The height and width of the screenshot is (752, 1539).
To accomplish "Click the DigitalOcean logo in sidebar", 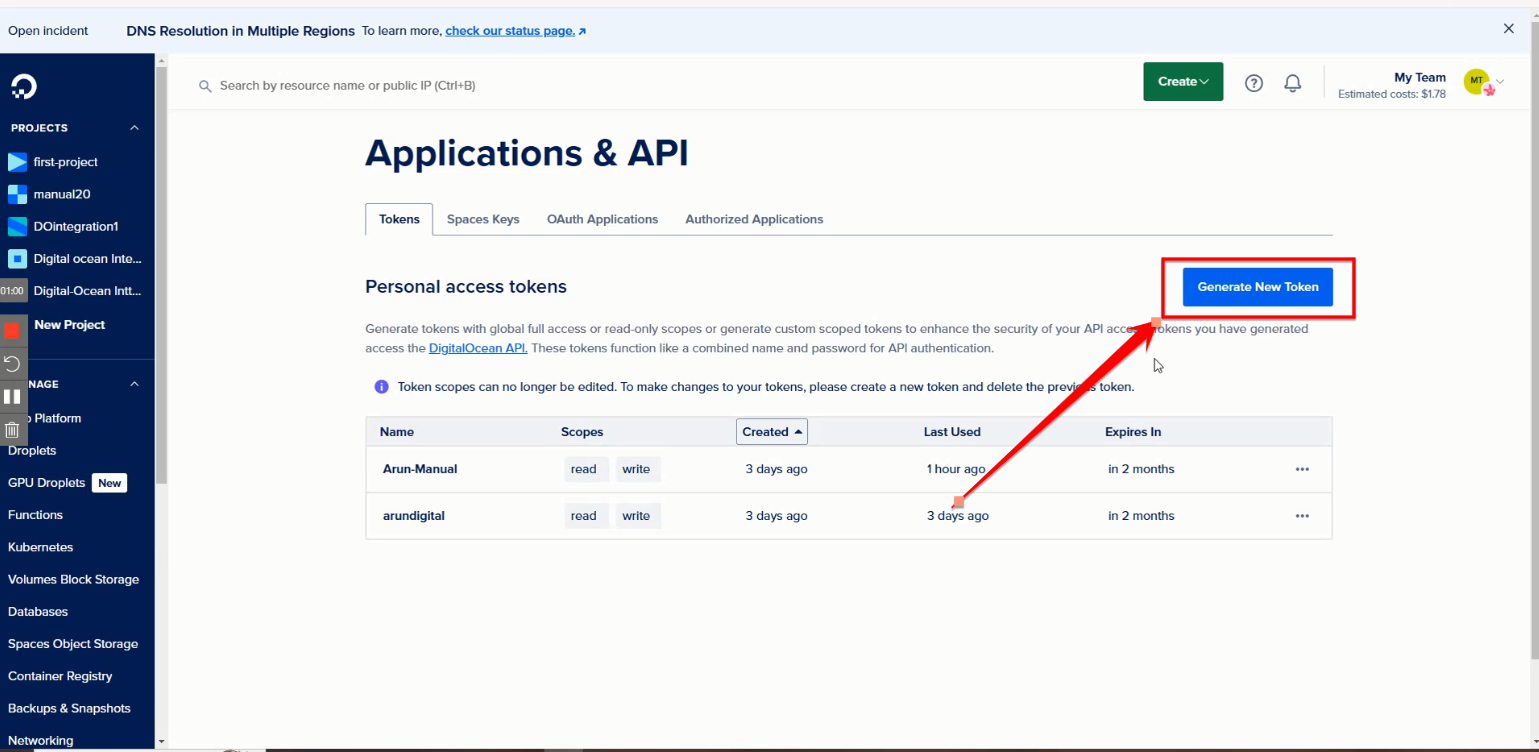I will [x=24, y=87].
